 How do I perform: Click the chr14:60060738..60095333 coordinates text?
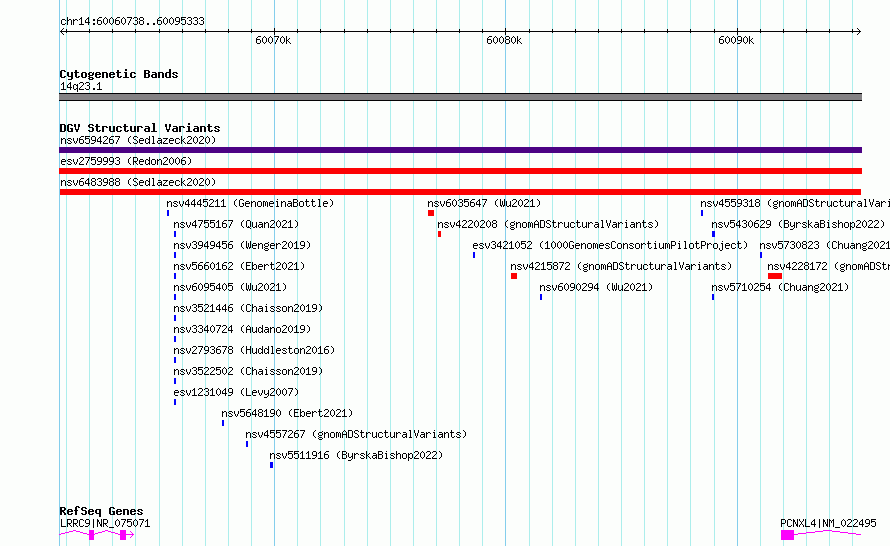pyautogui.click(x=132, y=21)
